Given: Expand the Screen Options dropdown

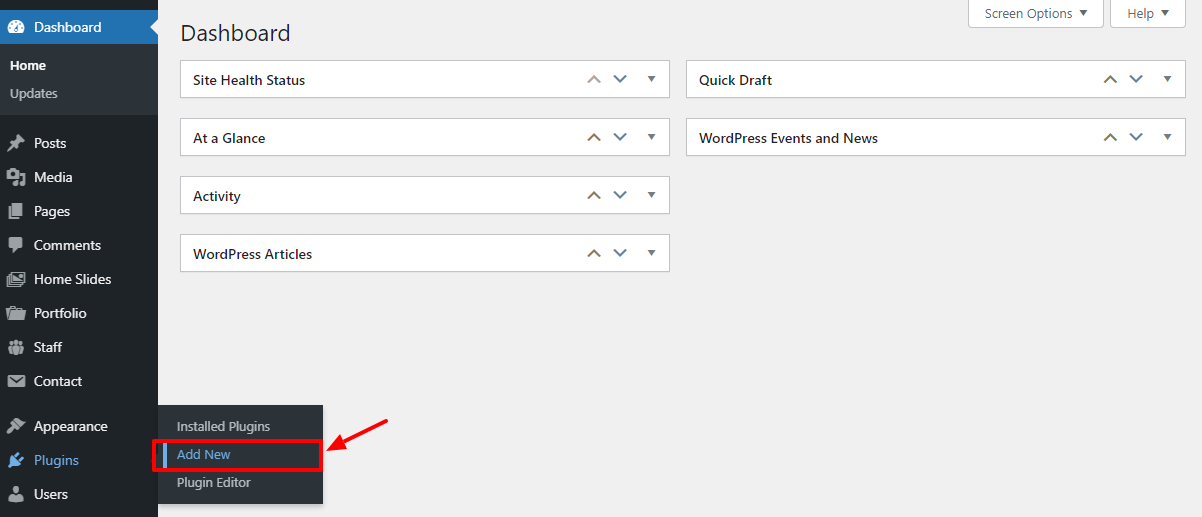Looking at the screenshot, I should (1036, 14).
